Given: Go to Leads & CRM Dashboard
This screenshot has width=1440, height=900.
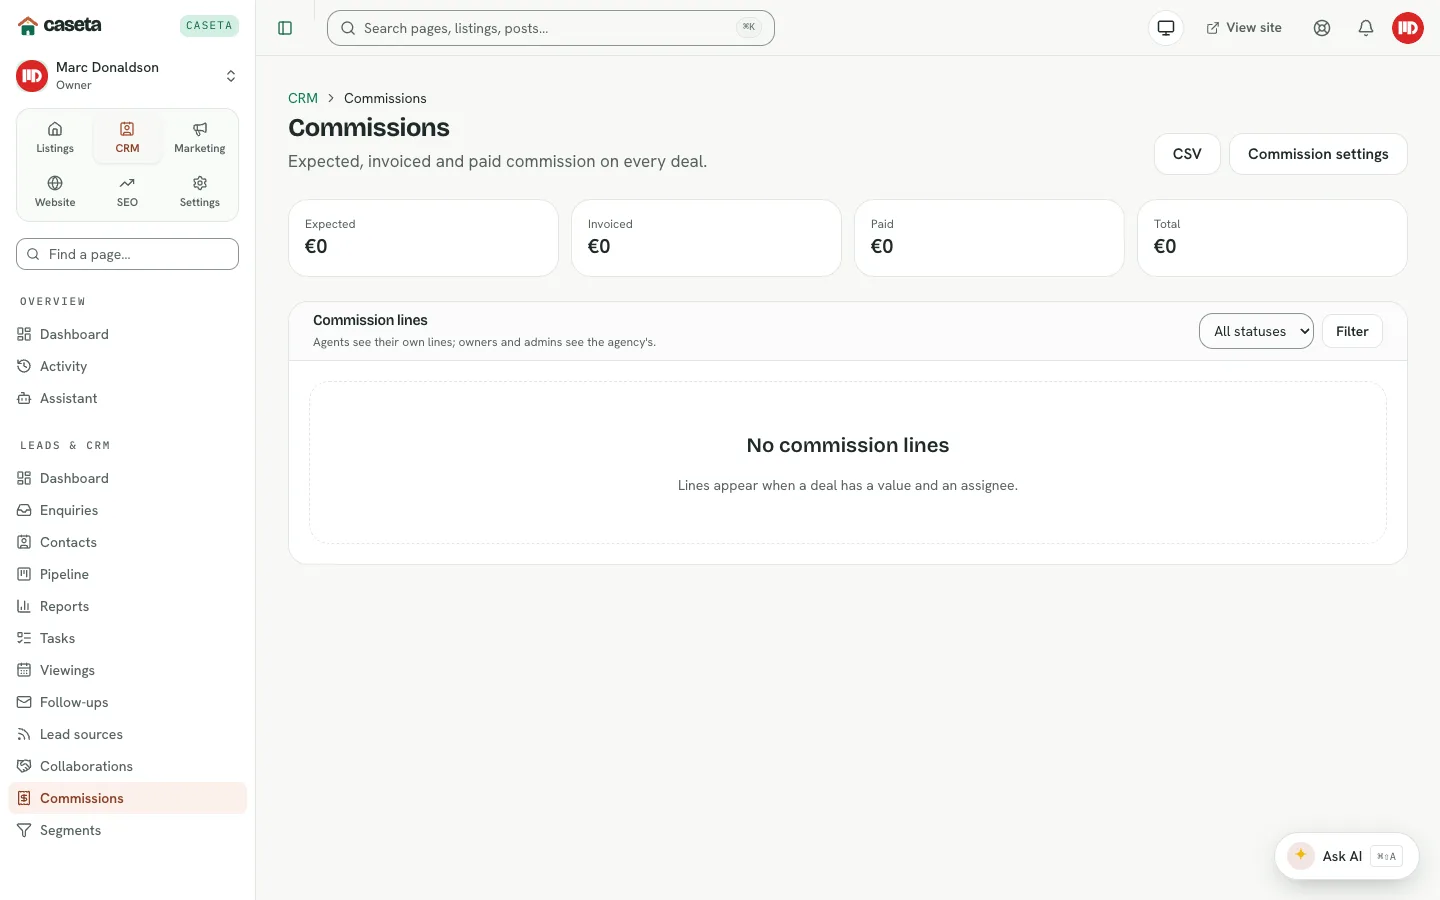Looking at the screenshot, I should tap(127, 478).
